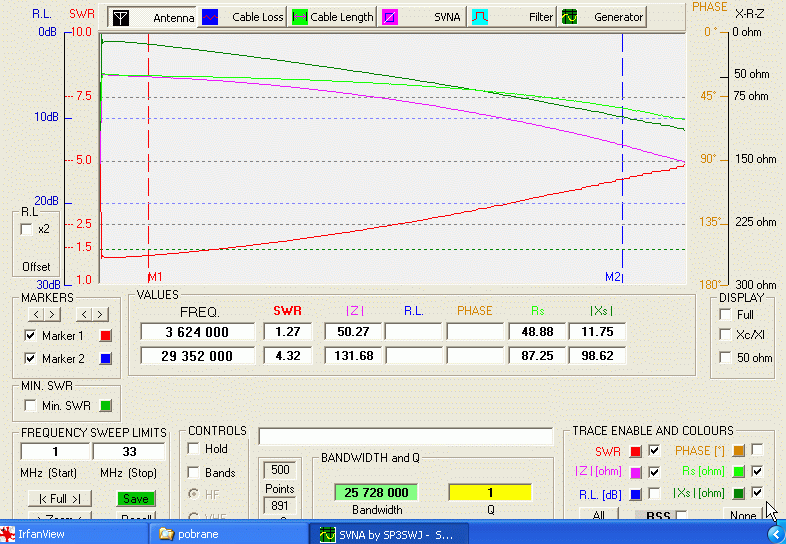Enable the PHASE trace checkbox
The width and height of the screenshot is (786, 544).
pyautogui.click(x=757, y=451)
